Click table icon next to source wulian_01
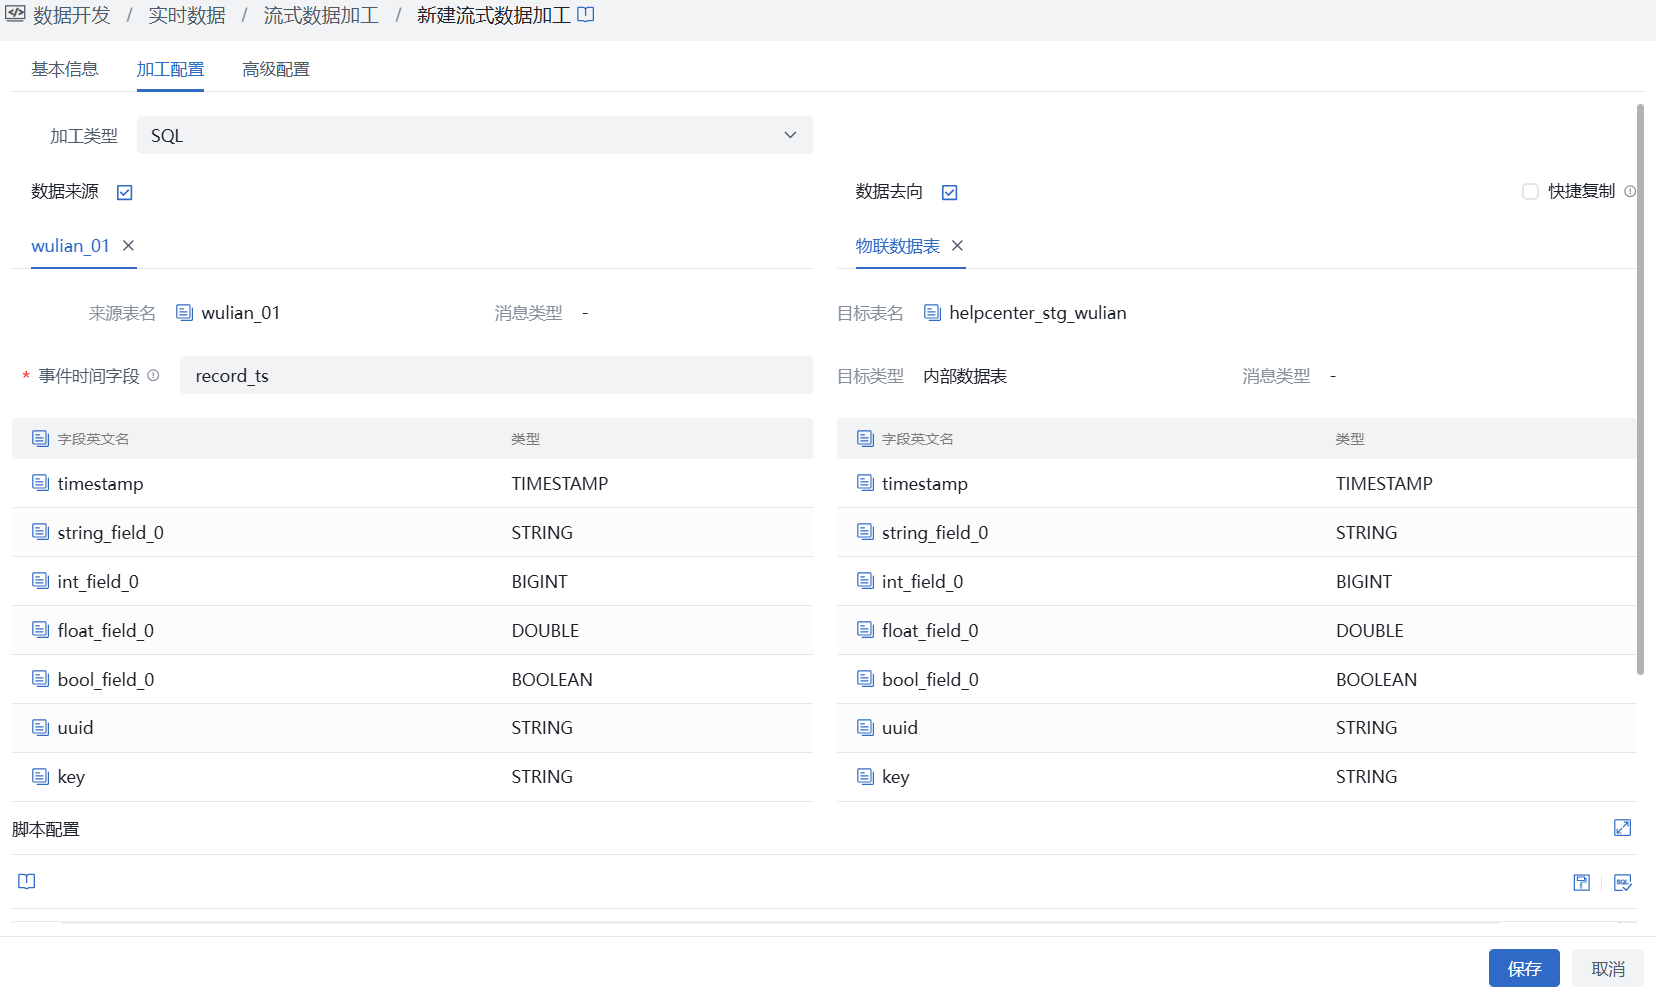Image resolution: width=1656 pixels, height=999 pixels. click(184, 312)
